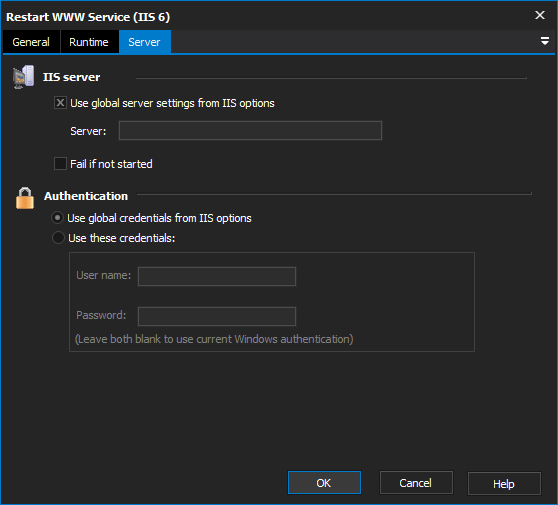Focus the Server text field
558x505 pixels.
[250, 131]
